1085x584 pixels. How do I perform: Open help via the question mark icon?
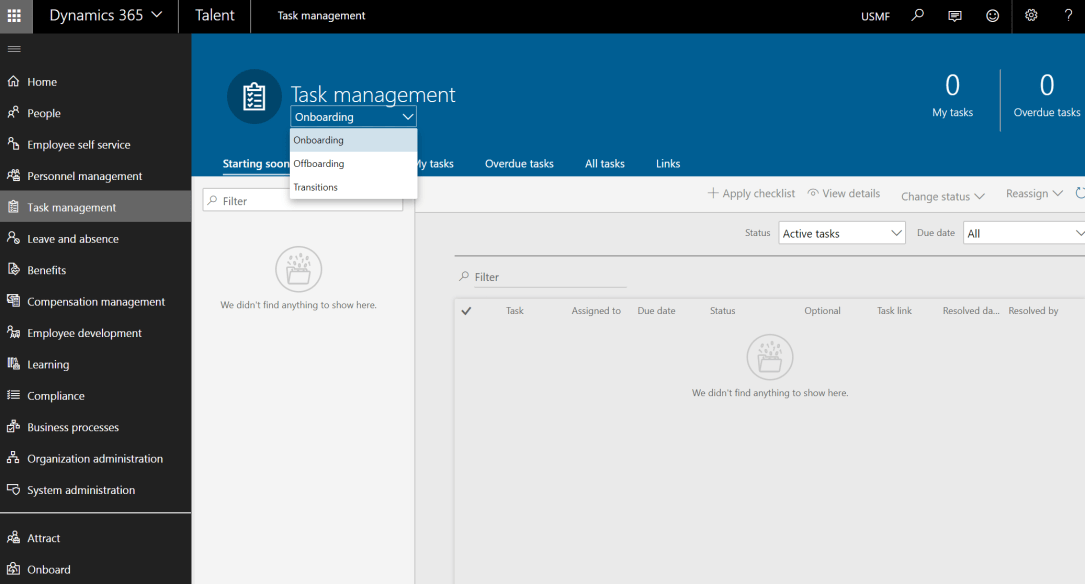pos(1068,16)
